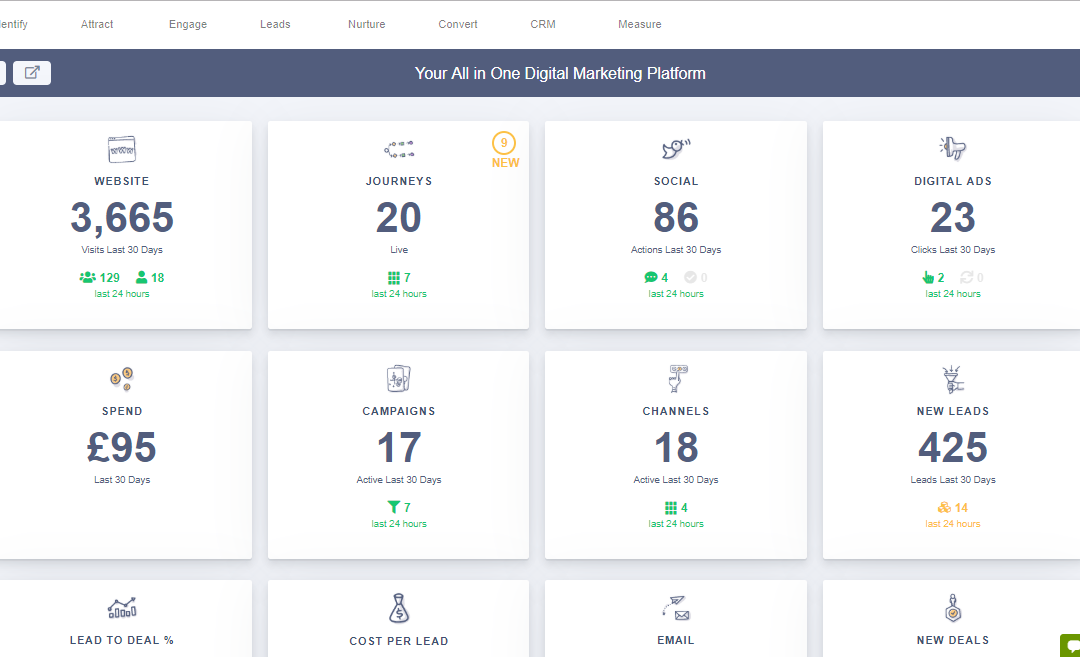The width and height of the screenshot is (1080, 657).
Task: Click the NEW badge on the Journeys card
Action: [x=505, y=148]
